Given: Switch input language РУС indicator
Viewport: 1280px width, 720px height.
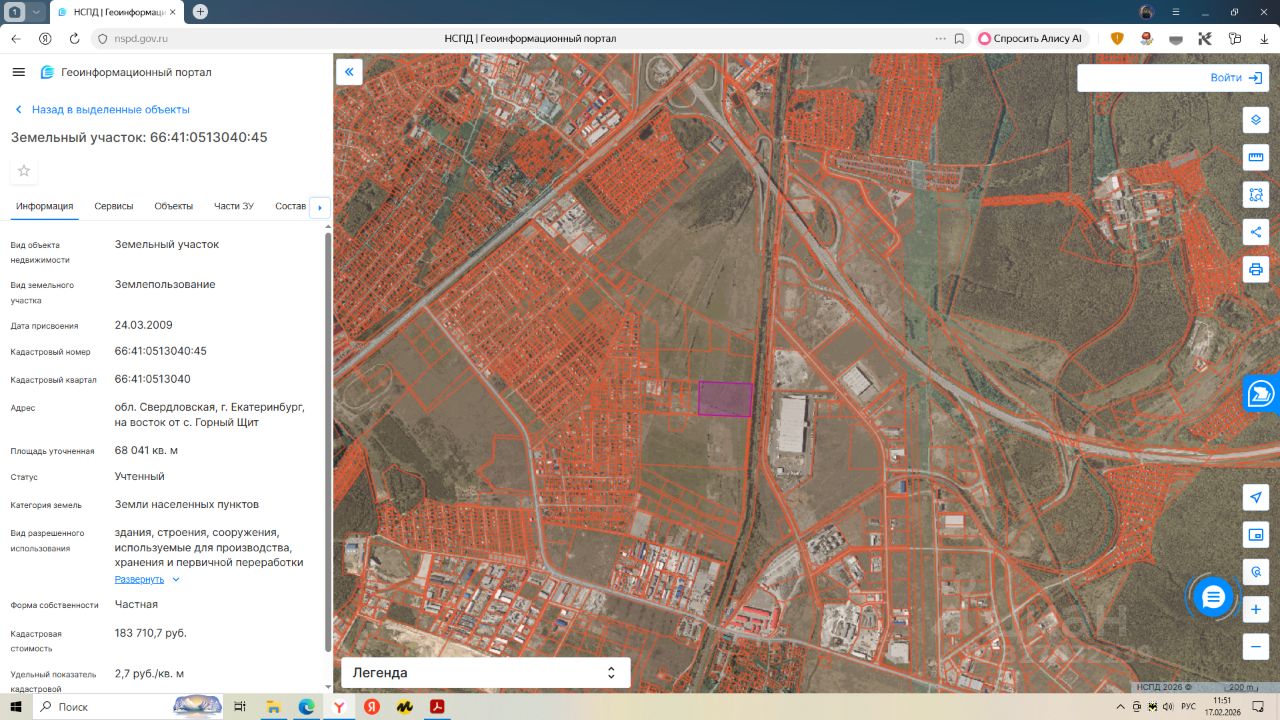Looking at the screenshot, I should click(x=1189, y=707).
